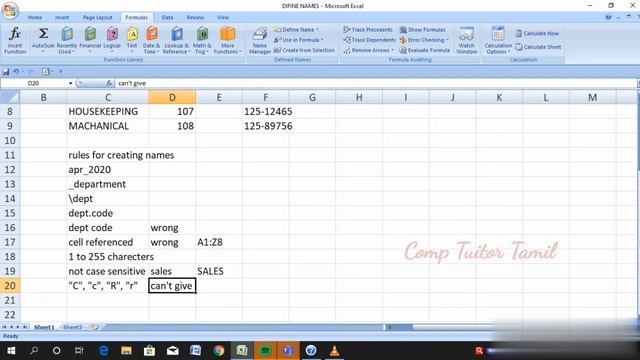
Task: Click Calculate Now
Action: pos(537,33)
